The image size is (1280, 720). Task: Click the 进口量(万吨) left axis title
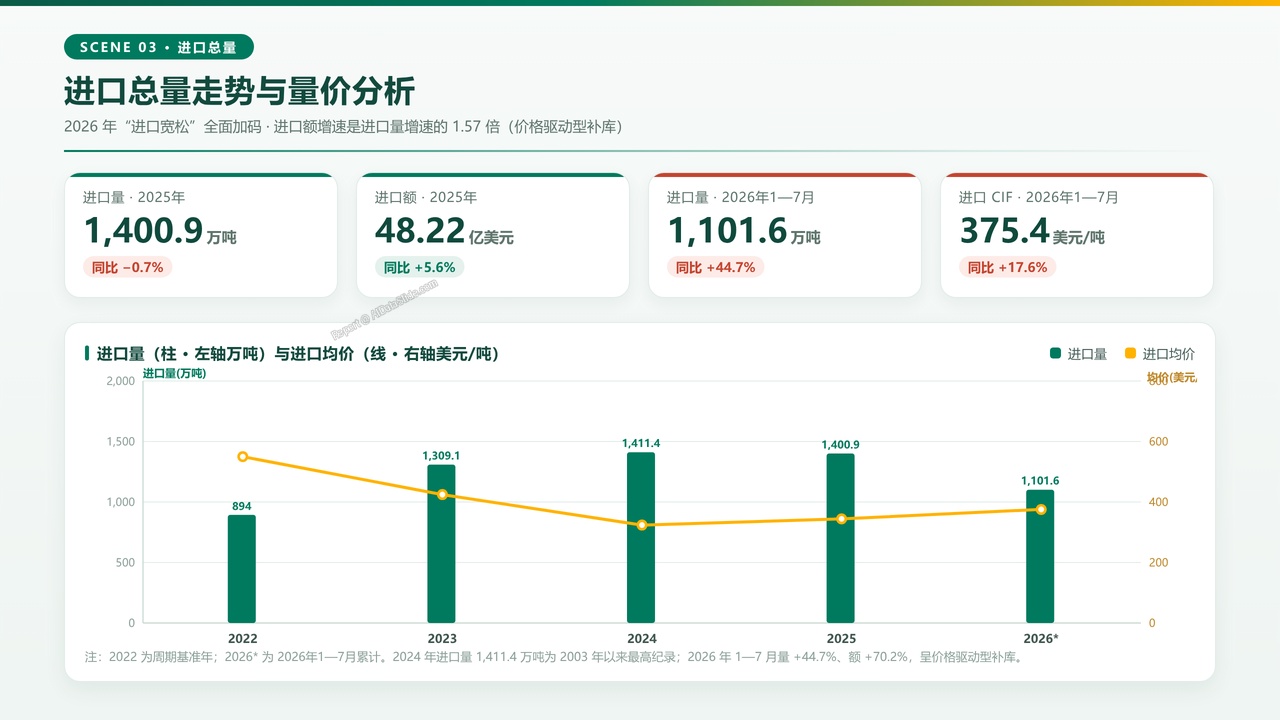(174, 373)
